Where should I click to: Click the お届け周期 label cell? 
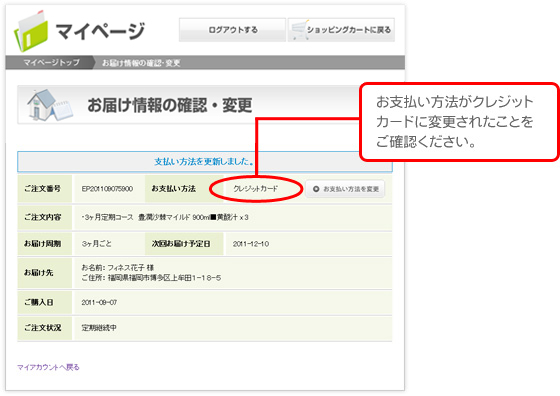point(45,244)
